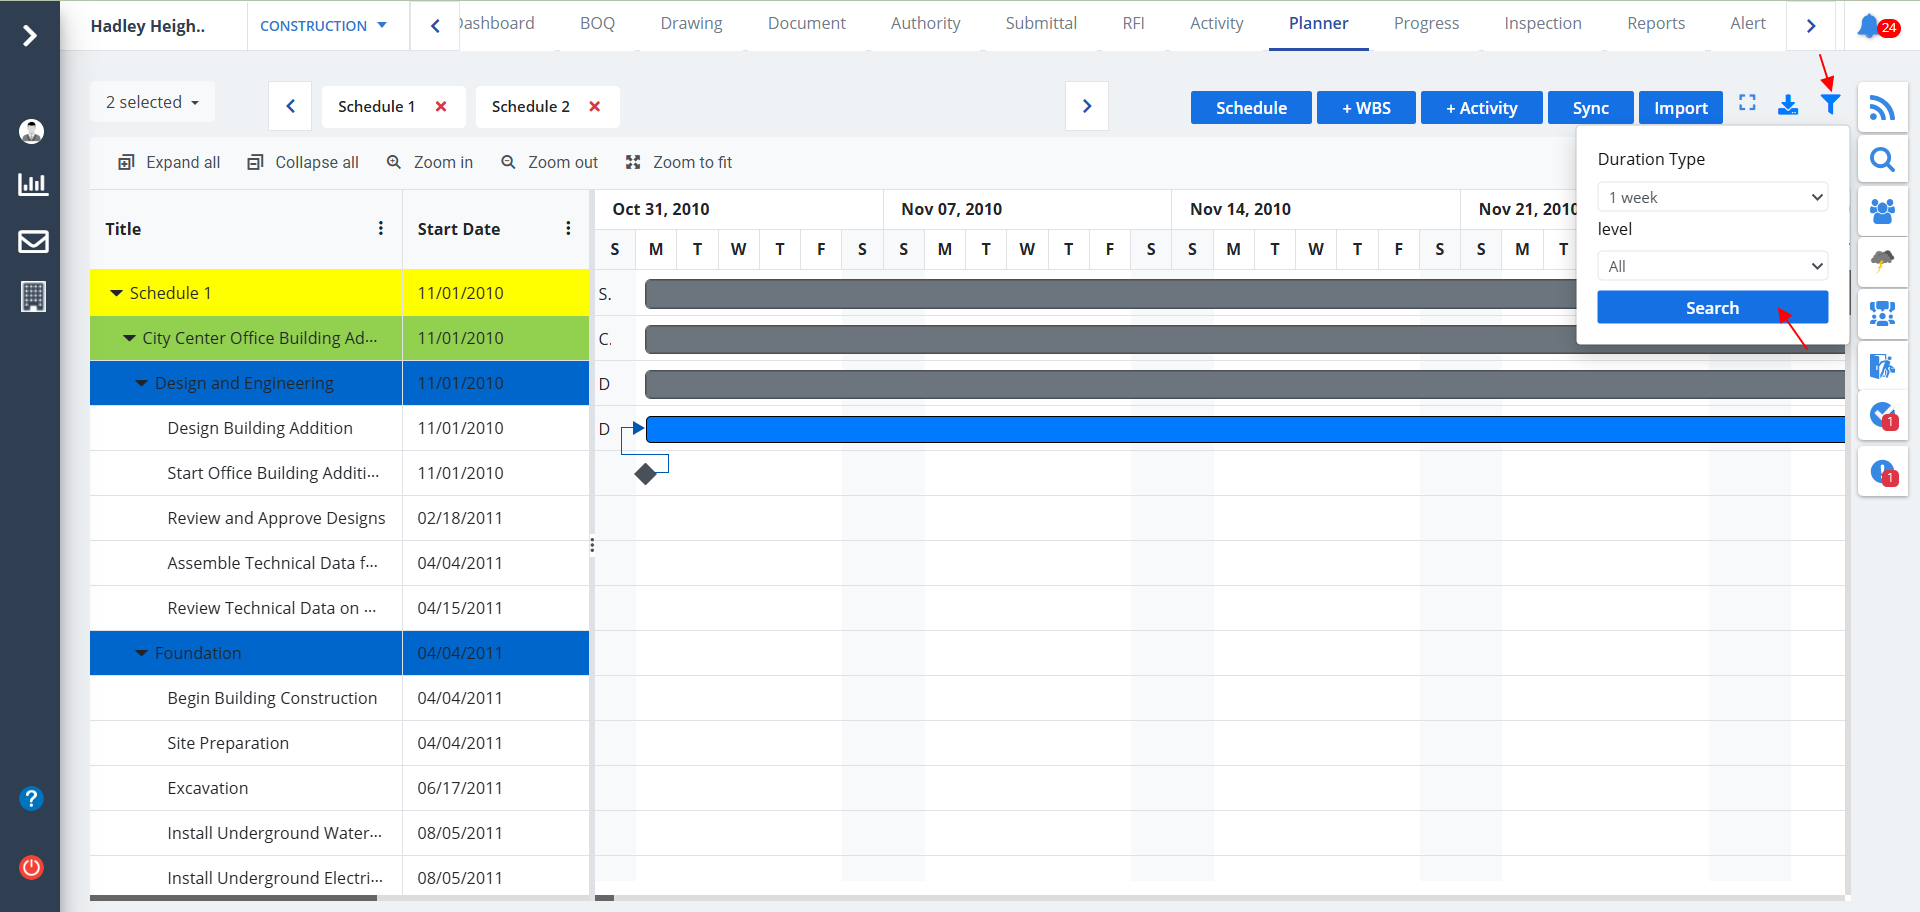Open the notifications bell
1920x912 pixels.
[1868, 26]
